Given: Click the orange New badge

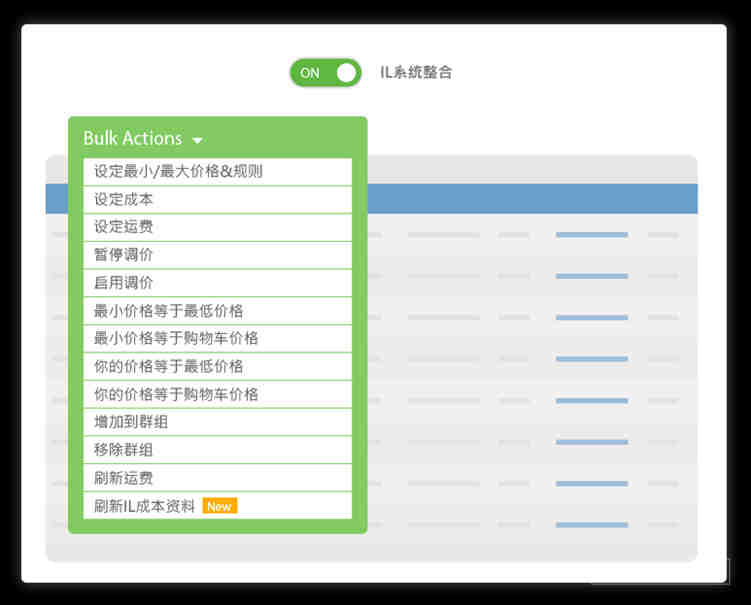Looking at the screenshot, I should (220, 506).
